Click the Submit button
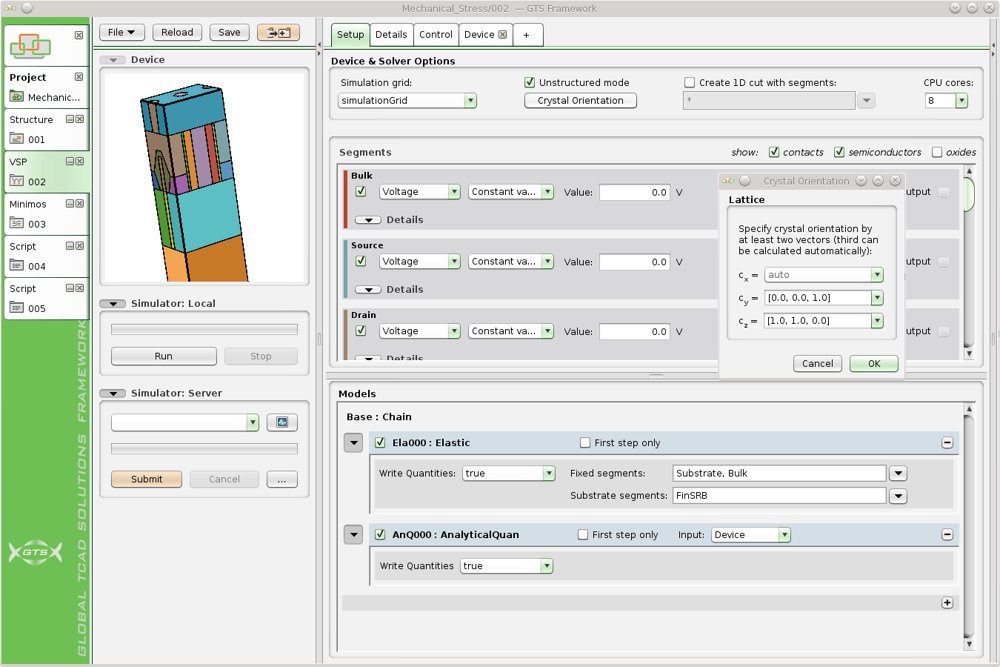Screen dimensions: 1000x667 [x=147, y=479]
